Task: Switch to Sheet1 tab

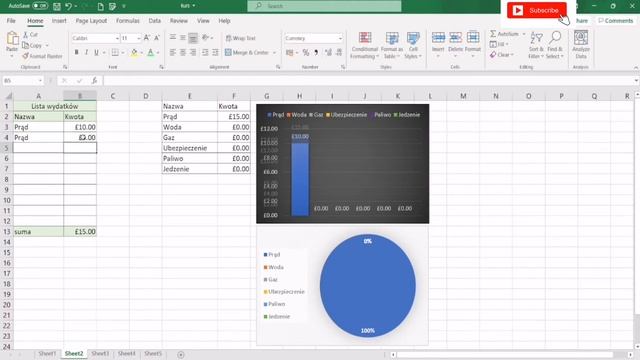Action: [47, 353]
